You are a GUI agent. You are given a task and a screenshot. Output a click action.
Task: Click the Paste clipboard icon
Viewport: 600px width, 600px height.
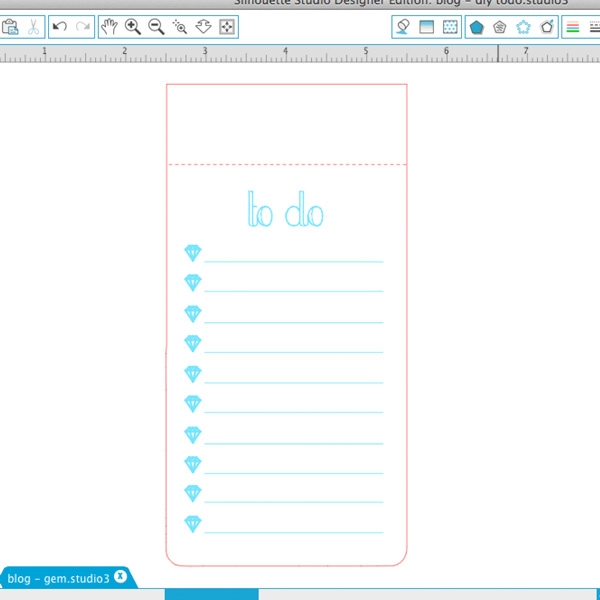pos(10,27)
